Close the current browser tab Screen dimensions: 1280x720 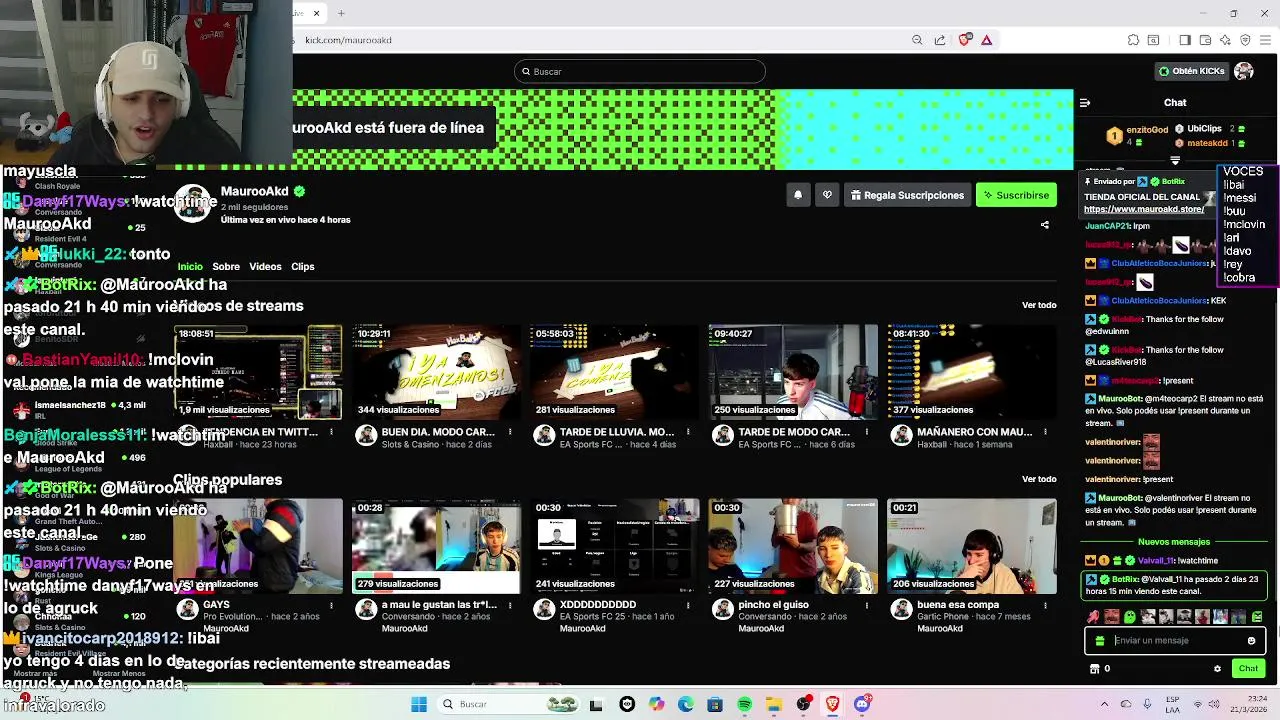[316, 13]
